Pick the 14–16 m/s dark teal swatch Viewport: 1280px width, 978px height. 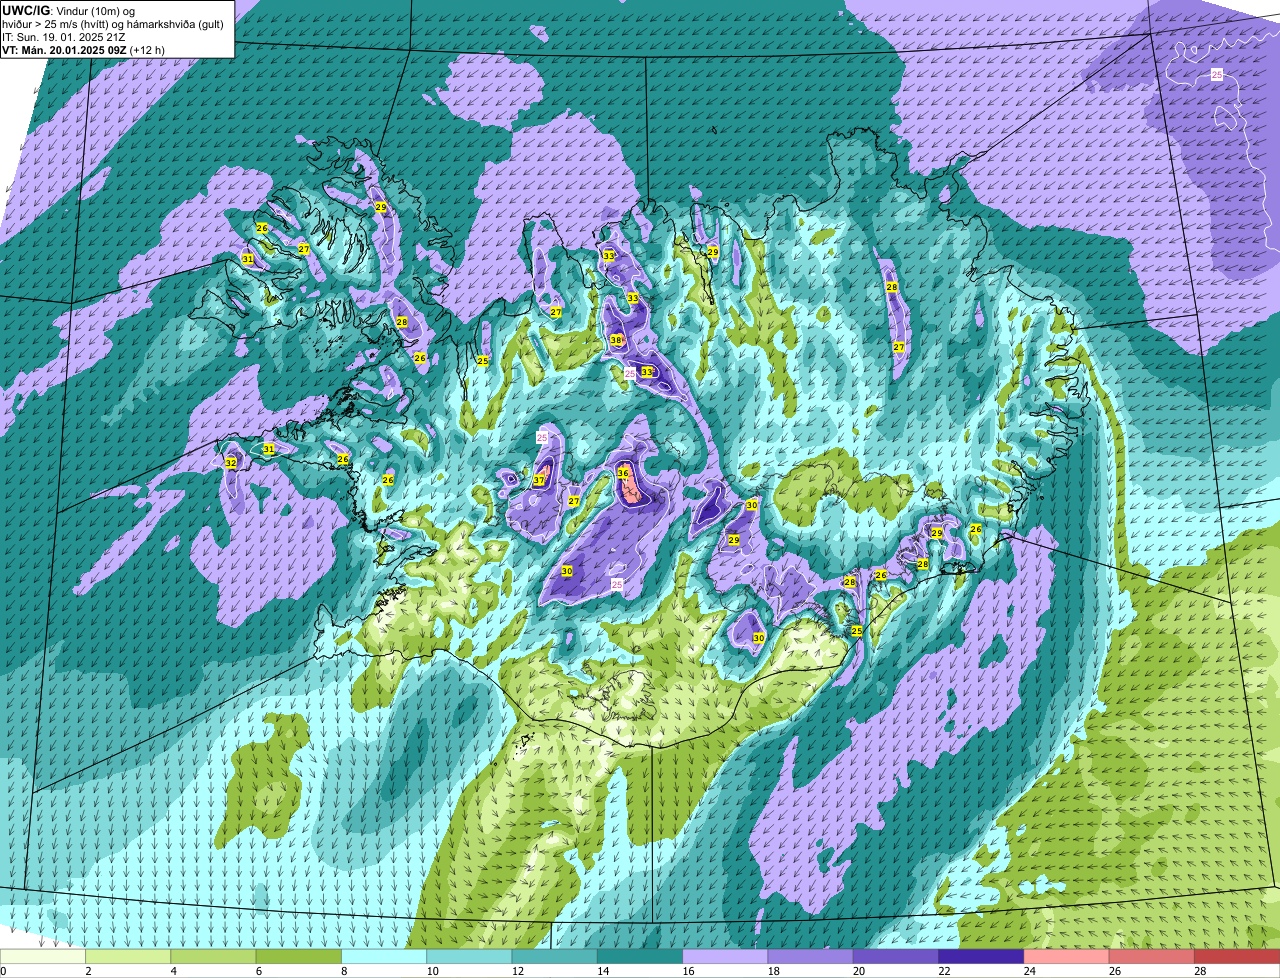point(641,956)
